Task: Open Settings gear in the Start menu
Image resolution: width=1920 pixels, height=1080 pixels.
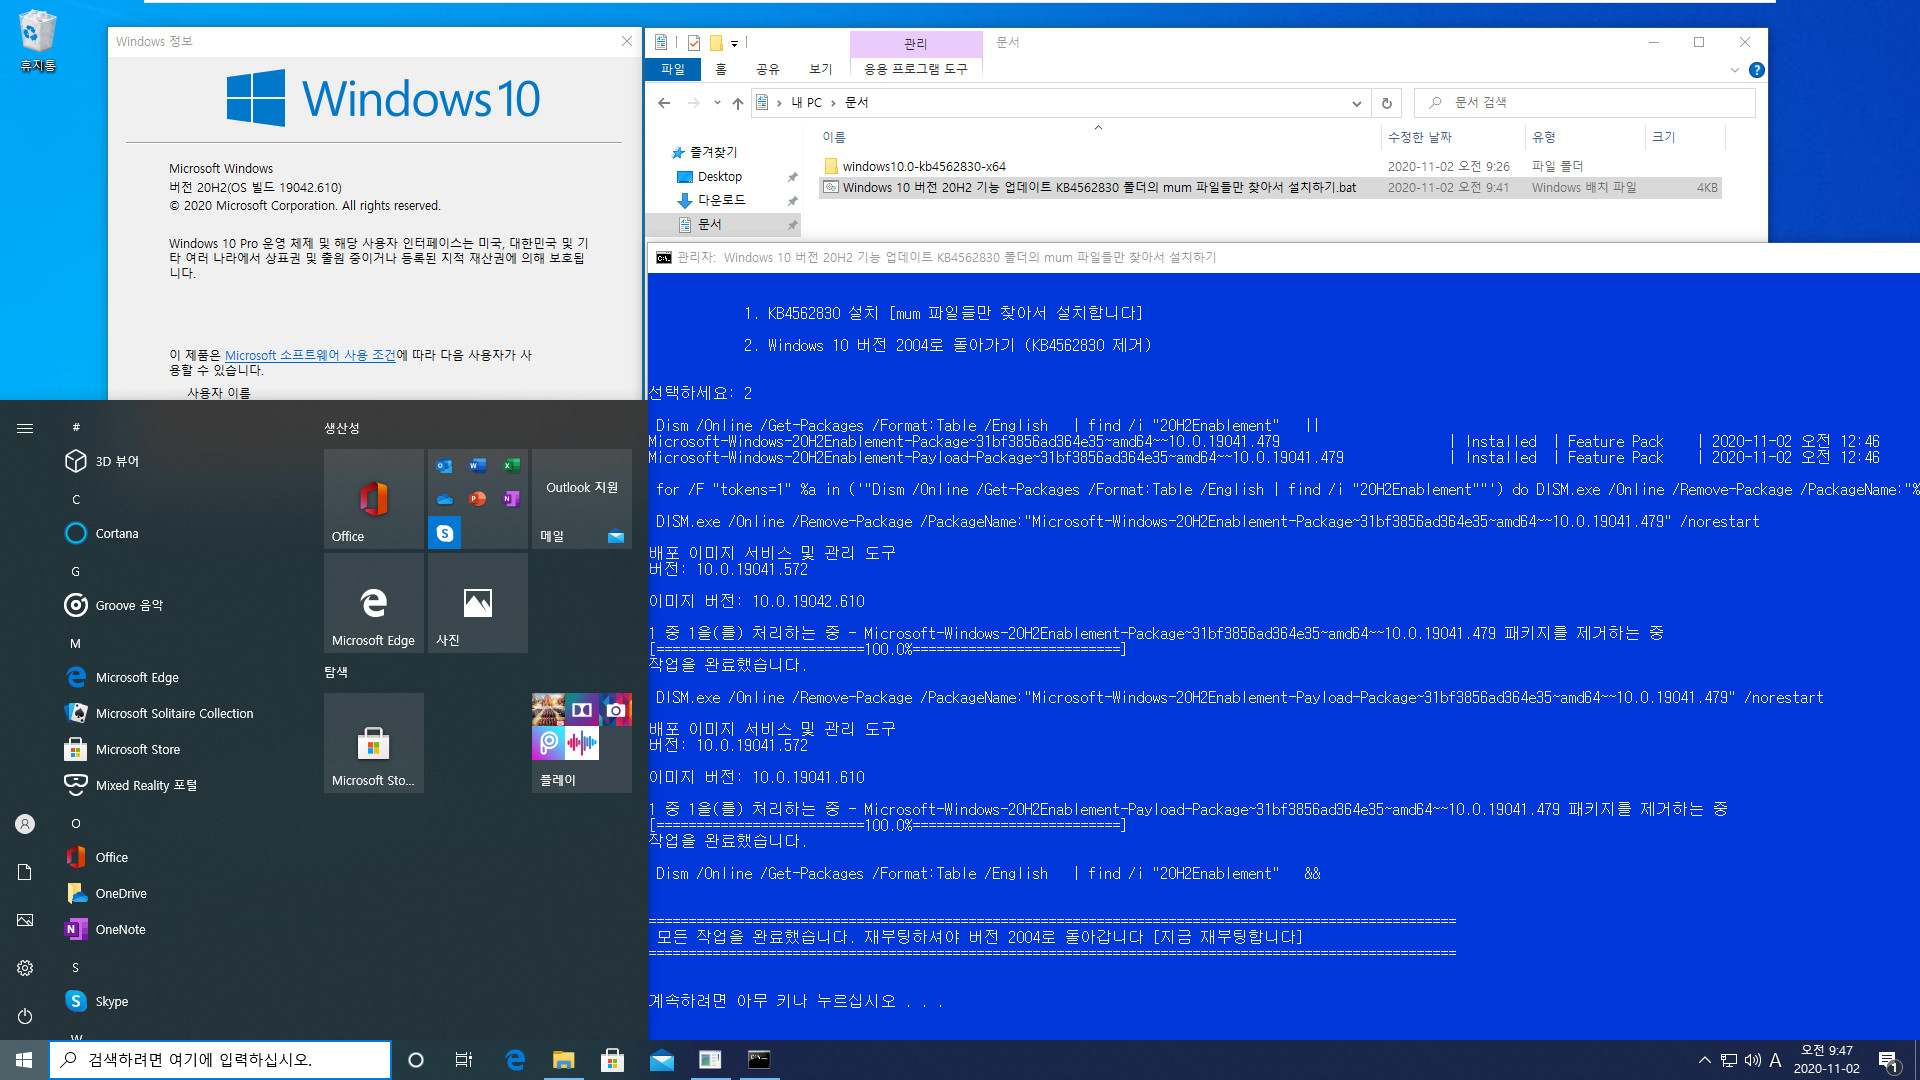Action: 25,968
